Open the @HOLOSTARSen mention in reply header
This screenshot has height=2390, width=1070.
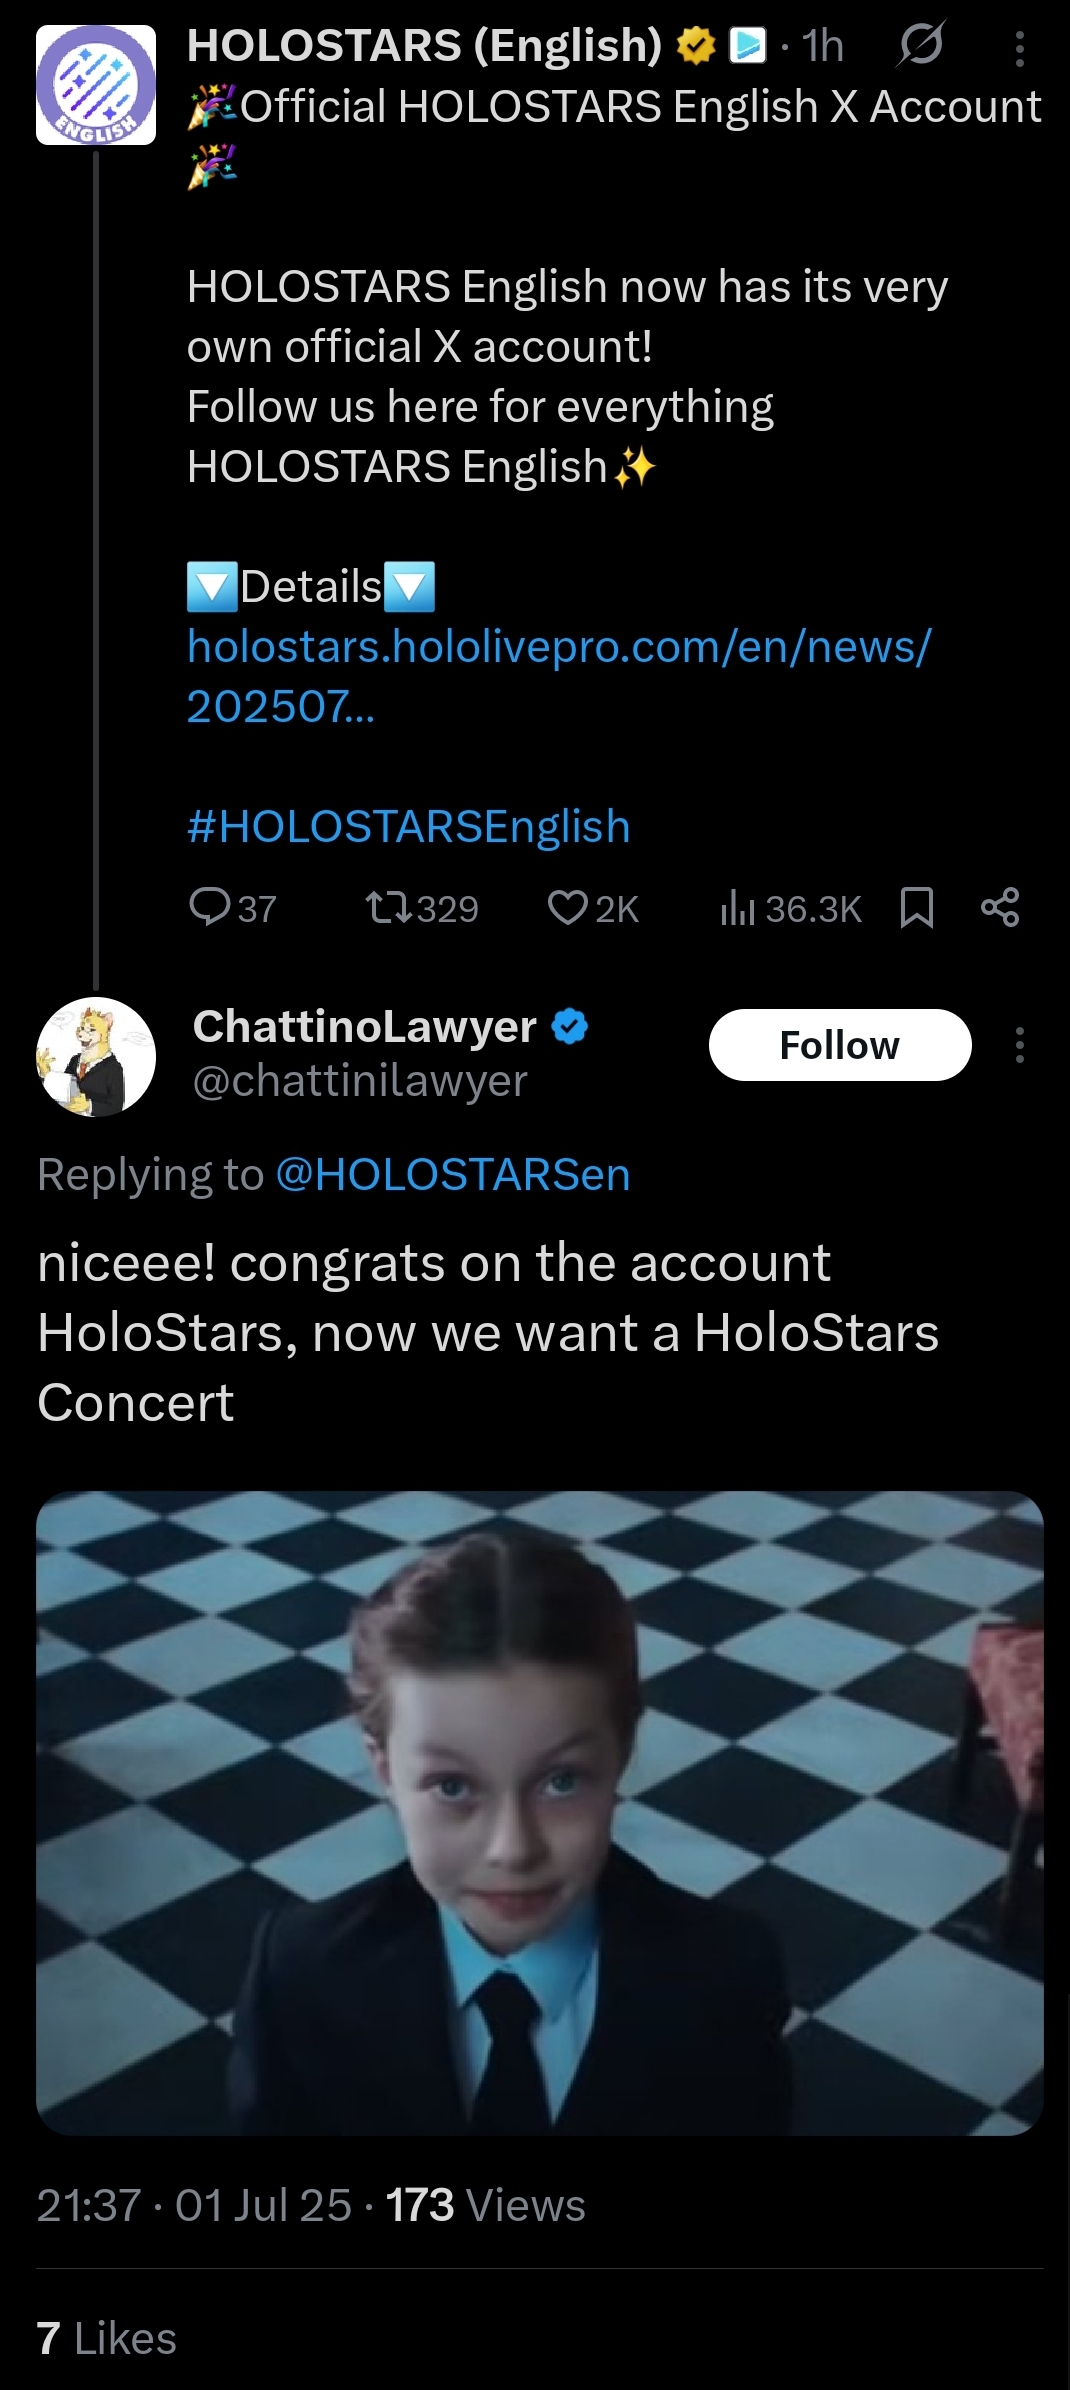pyautogui.click(x=452, y=1174)
